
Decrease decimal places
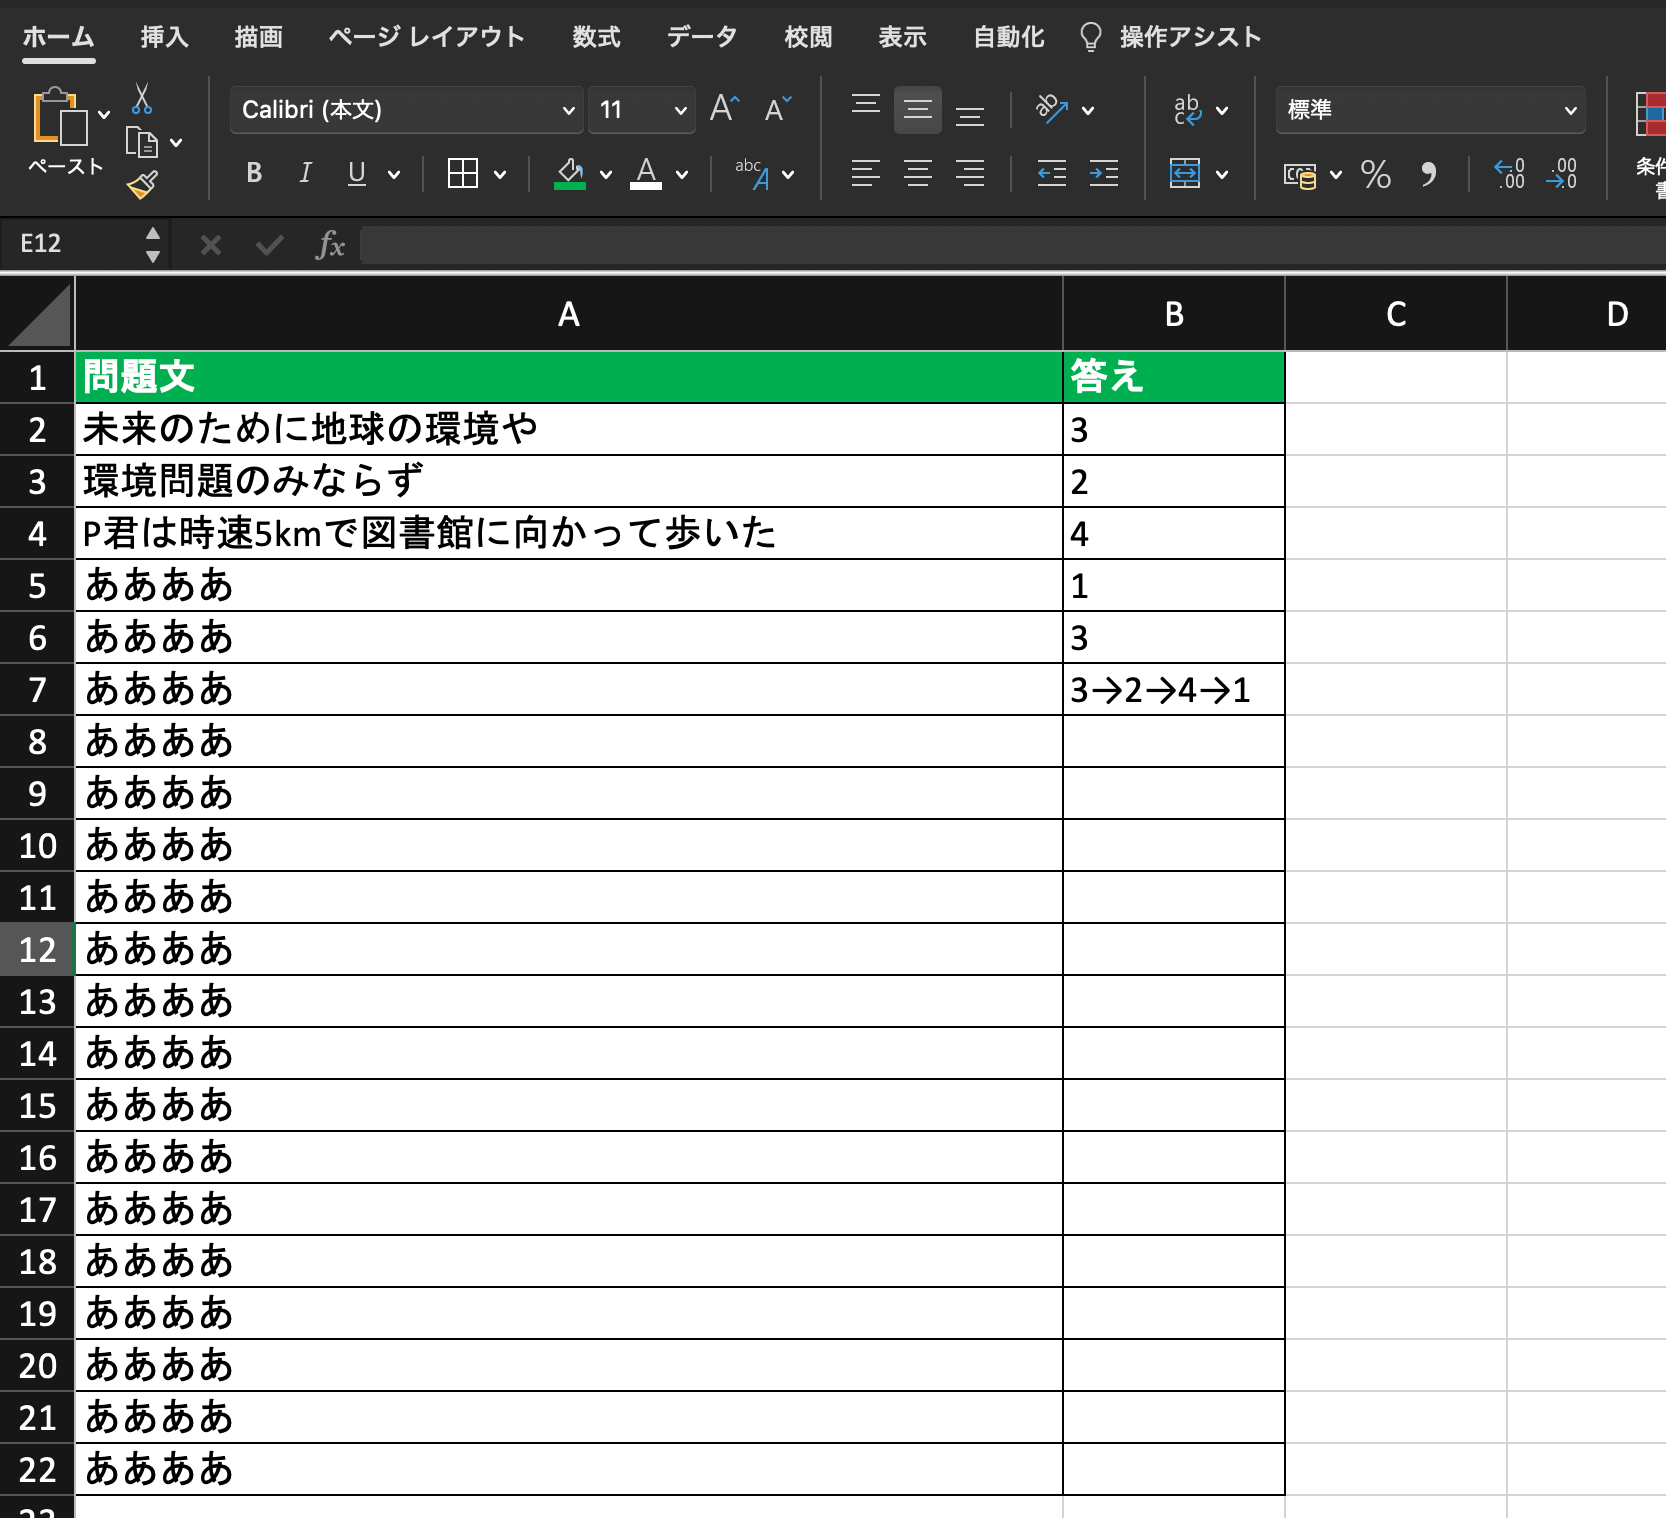point(1561,175)
